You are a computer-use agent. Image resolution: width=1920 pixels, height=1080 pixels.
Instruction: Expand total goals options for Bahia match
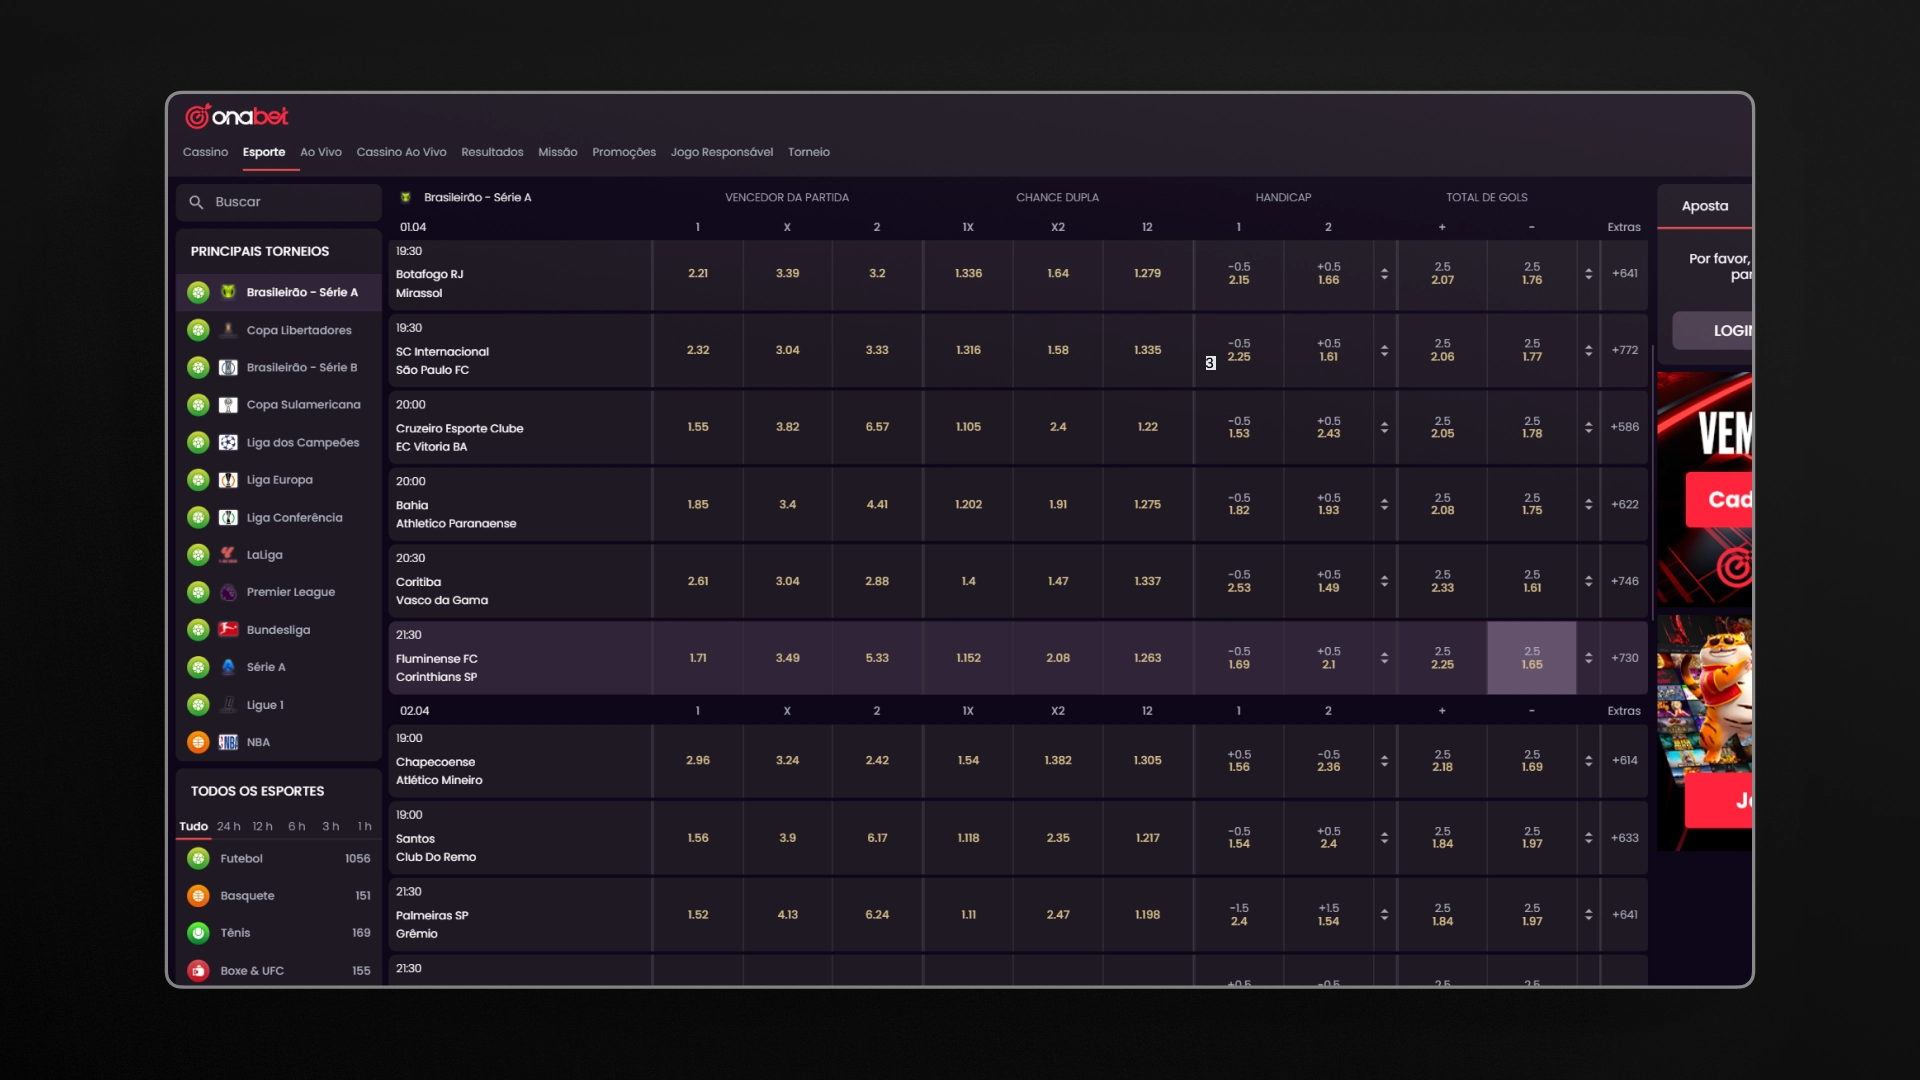1589,505
